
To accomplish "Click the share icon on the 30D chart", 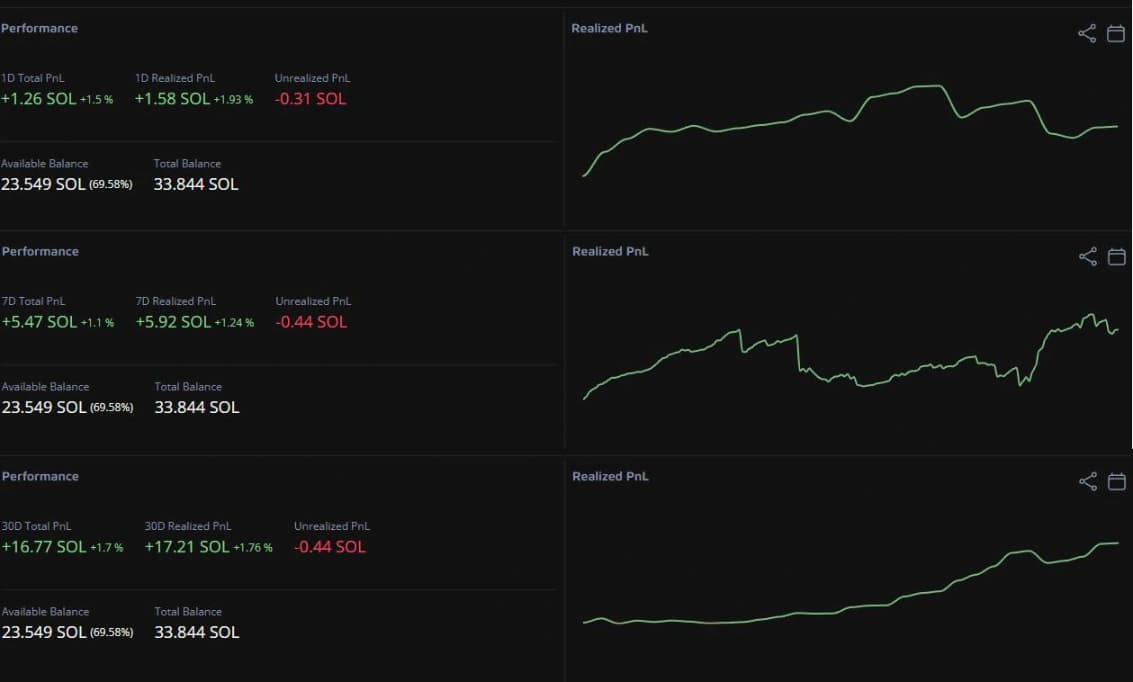I will (x=1087, y=481).
